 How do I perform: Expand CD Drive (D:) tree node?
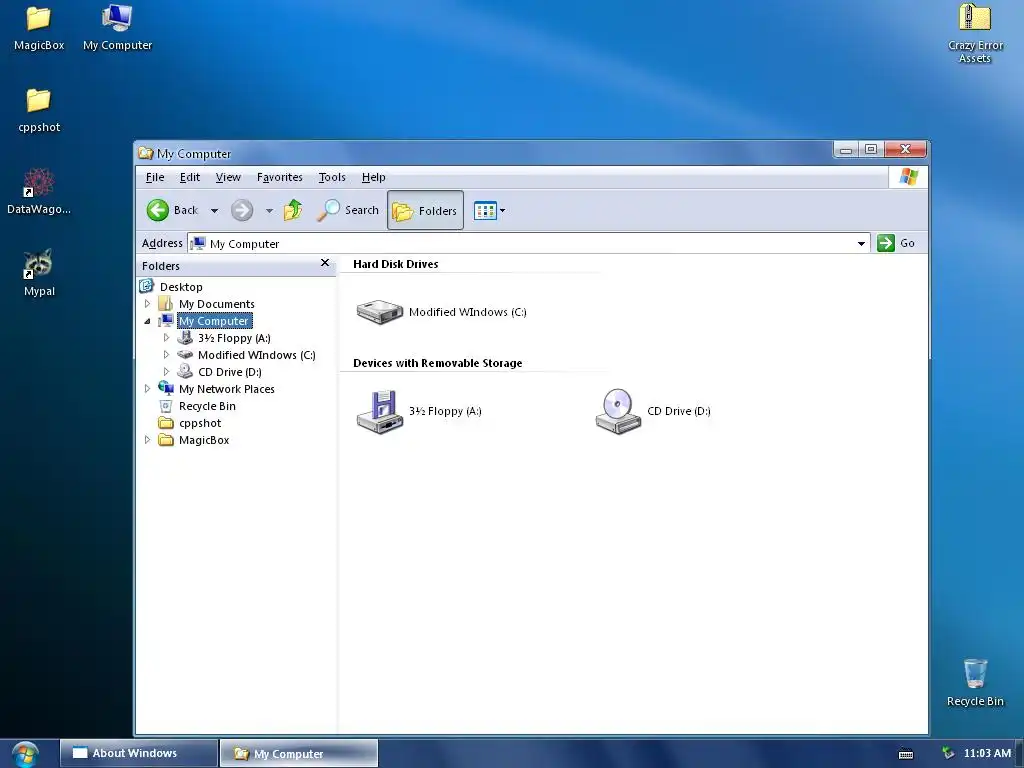tap(167, 372)
